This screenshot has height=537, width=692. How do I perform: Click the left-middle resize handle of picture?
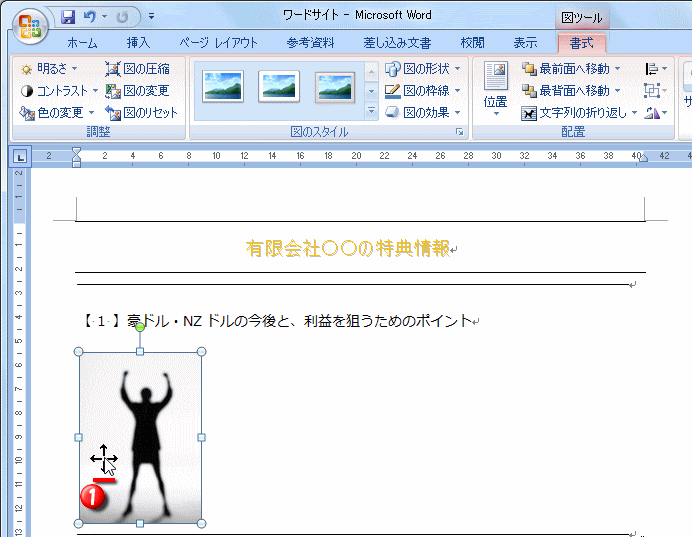[x=78, y=437]
